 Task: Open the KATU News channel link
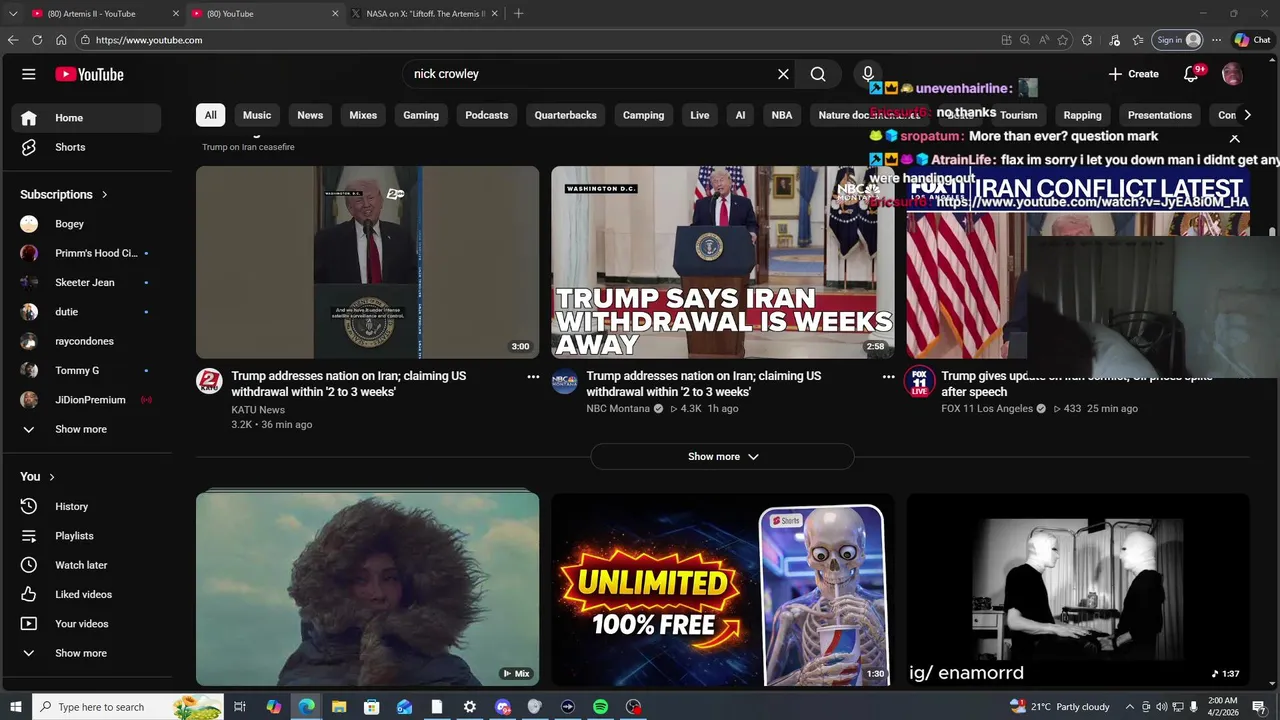[x=258, y=410]
